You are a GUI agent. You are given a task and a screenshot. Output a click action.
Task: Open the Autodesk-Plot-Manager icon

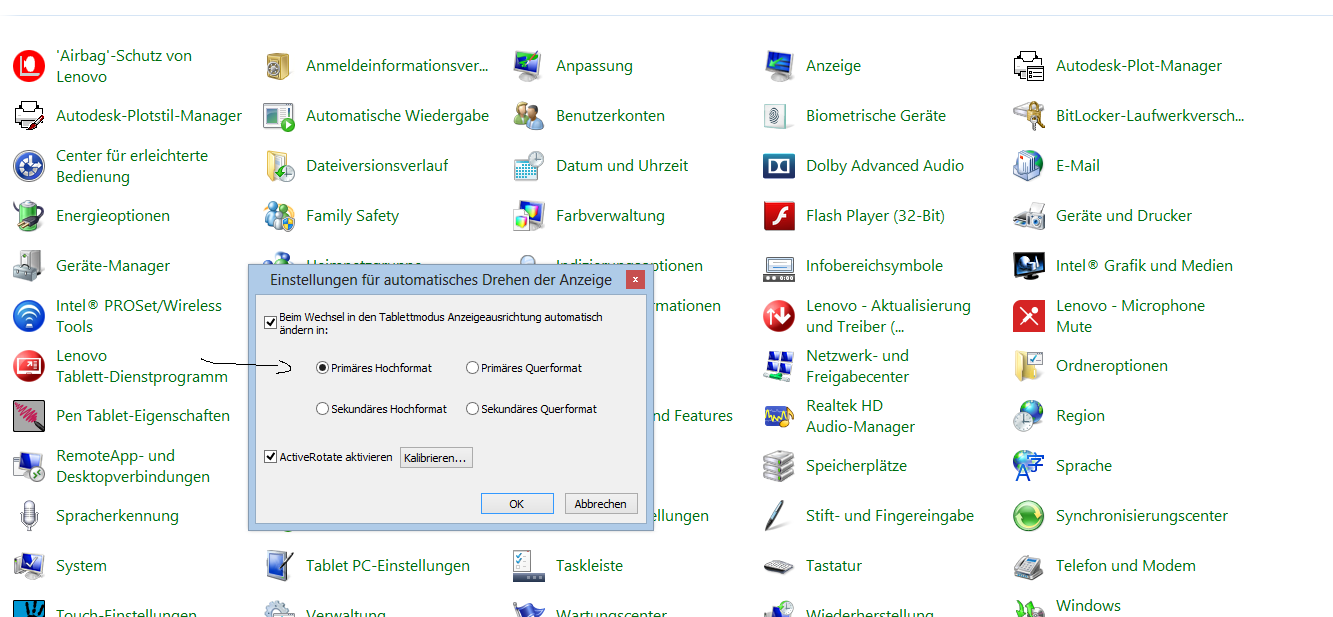click(1029, 66)
